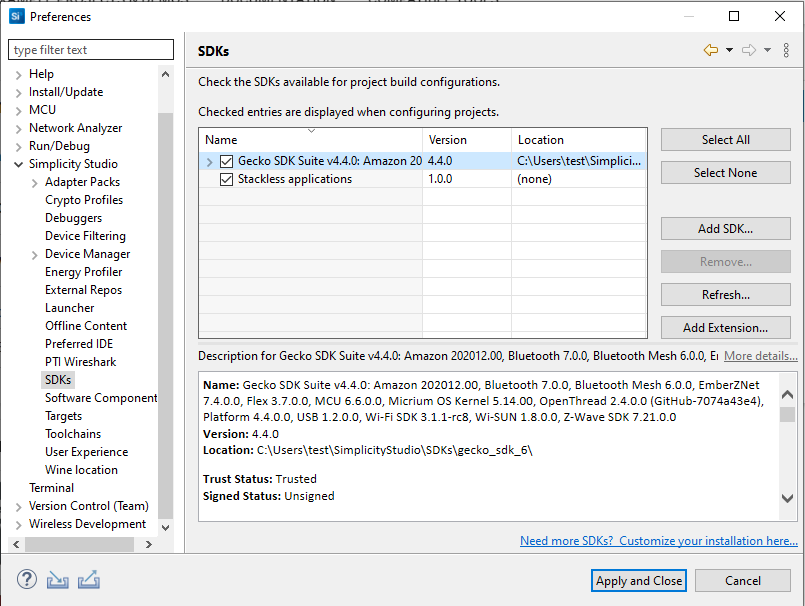Image resolution: width=805 pixels, height=606 pixels.
Task: Click the type filter text field
Action: (x=90, y=49)
